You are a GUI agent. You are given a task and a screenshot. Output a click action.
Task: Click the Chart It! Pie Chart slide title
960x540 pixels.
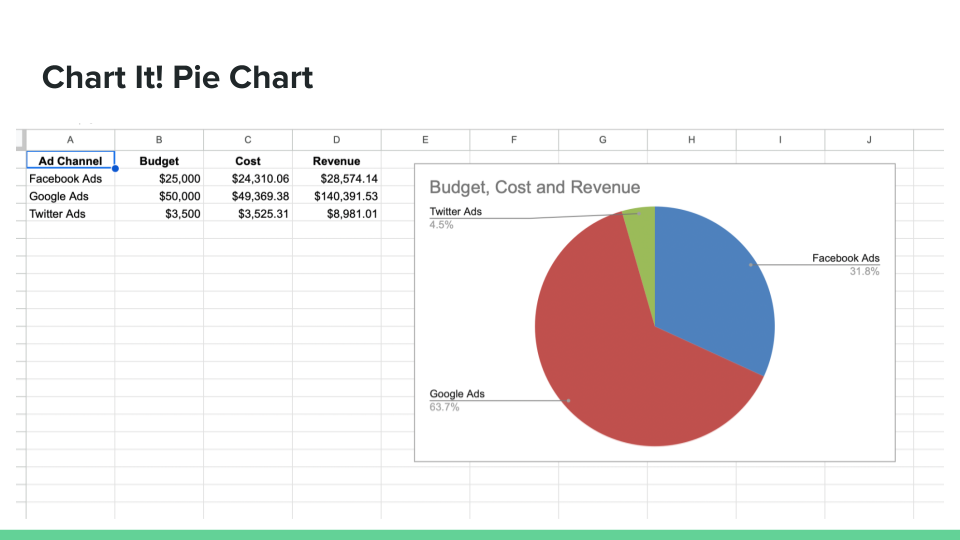click(178, 78)
